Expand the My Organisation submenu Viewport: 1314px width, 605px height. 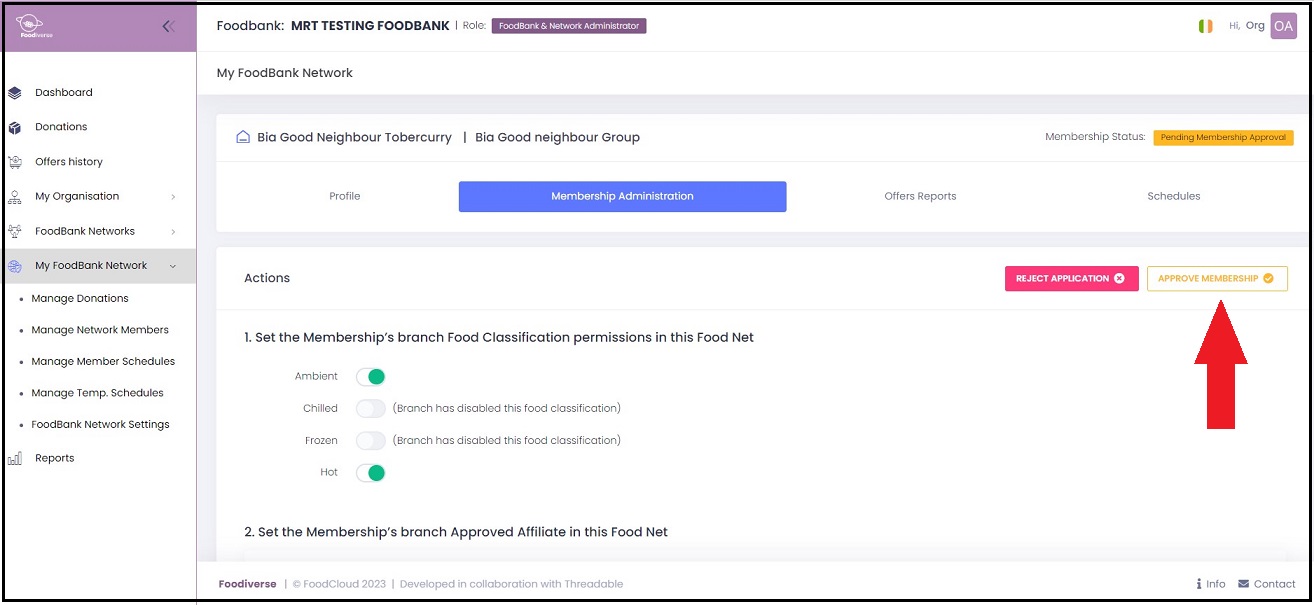tap(173, 197)
